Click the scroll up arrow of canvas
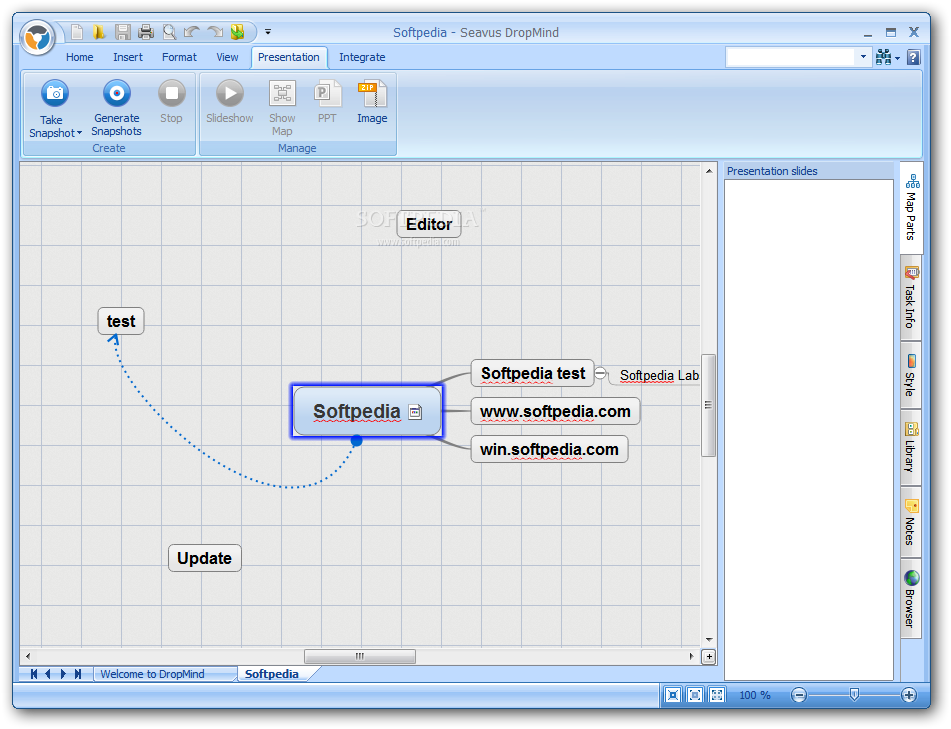 708,171
